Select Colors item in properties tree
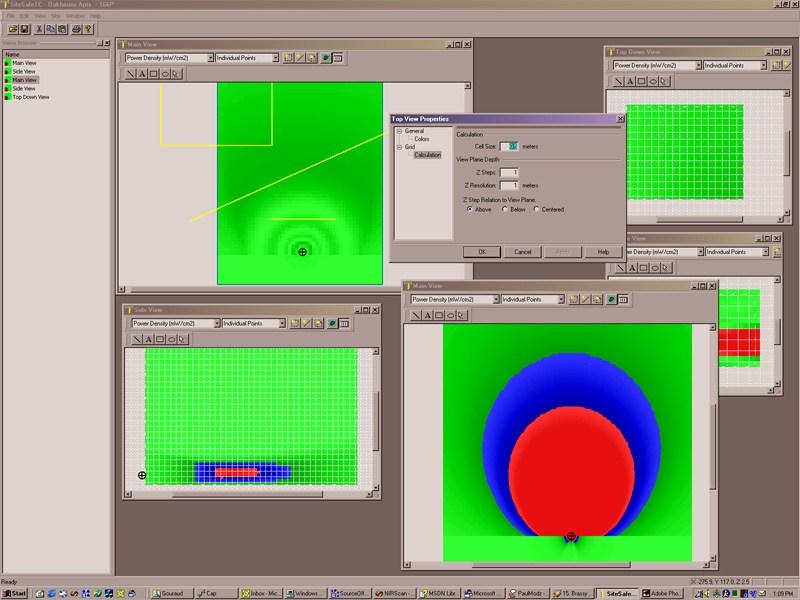This screenshot has width=800, height=600. tap(421, 139)
